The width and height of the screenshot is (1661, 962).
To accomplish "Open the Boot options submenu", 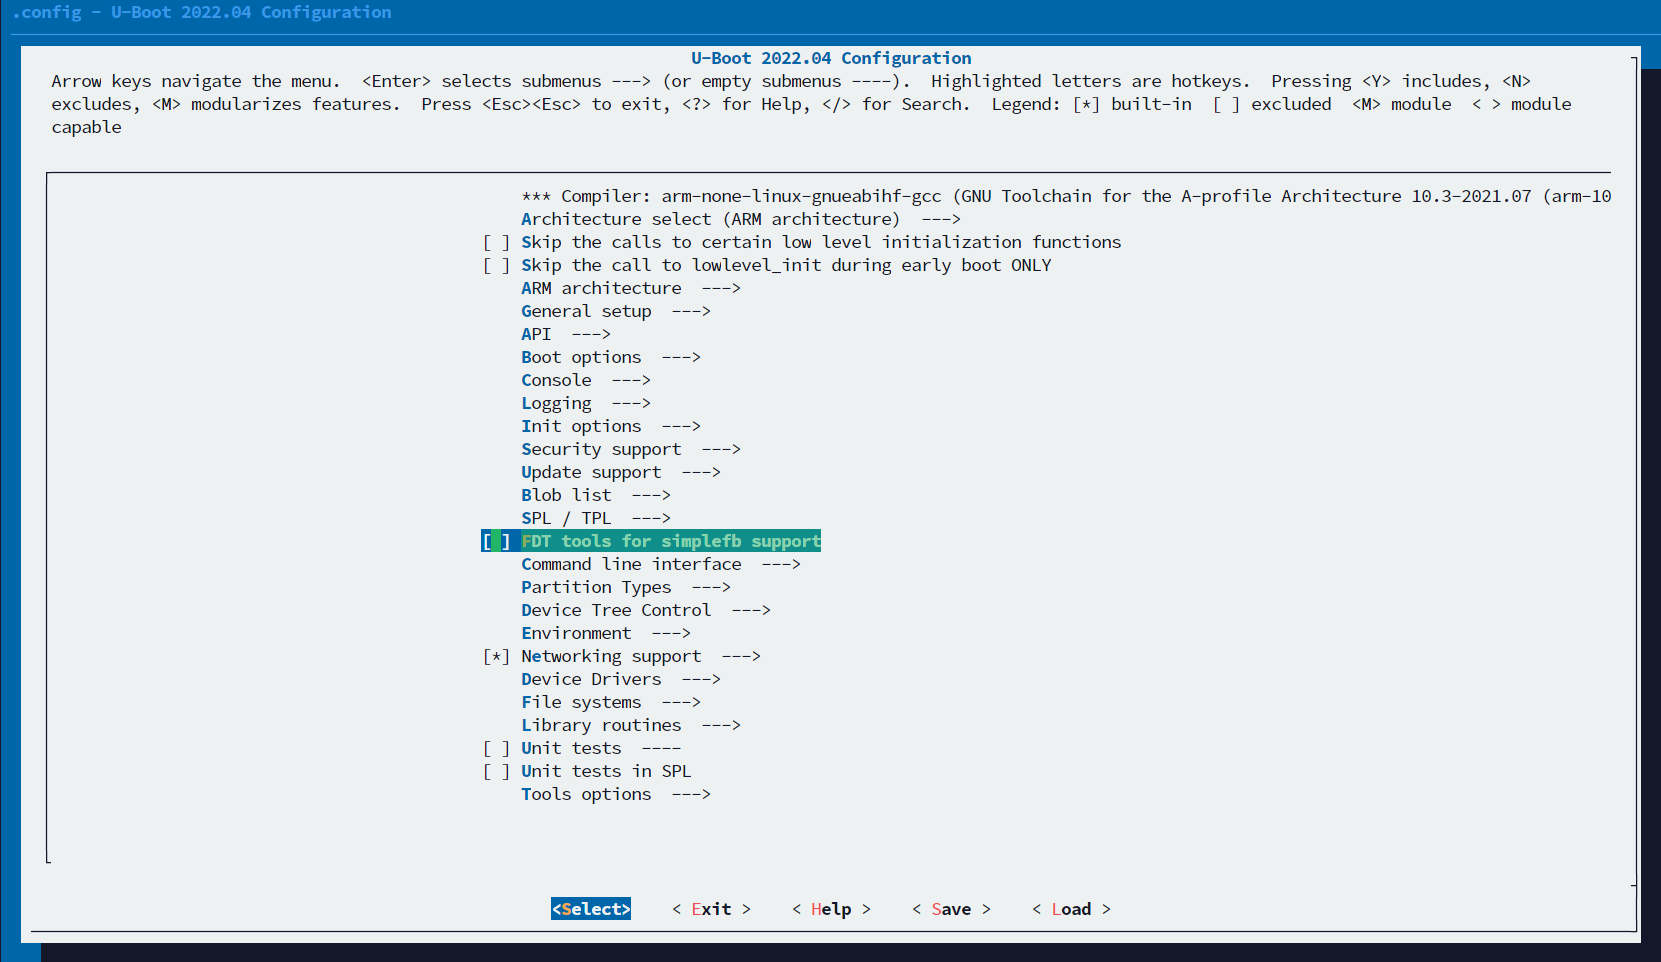I will (611, 357).
